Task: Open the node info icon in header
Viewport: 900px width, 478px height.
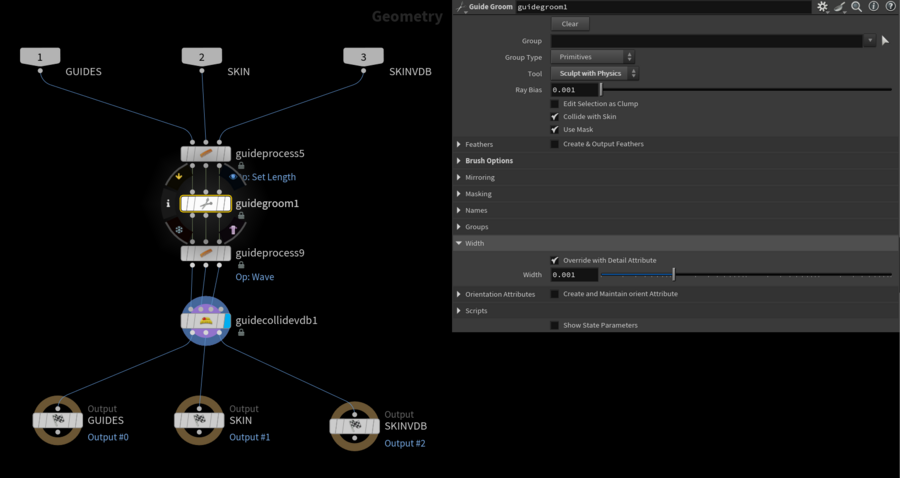Action: pos(873,7)
